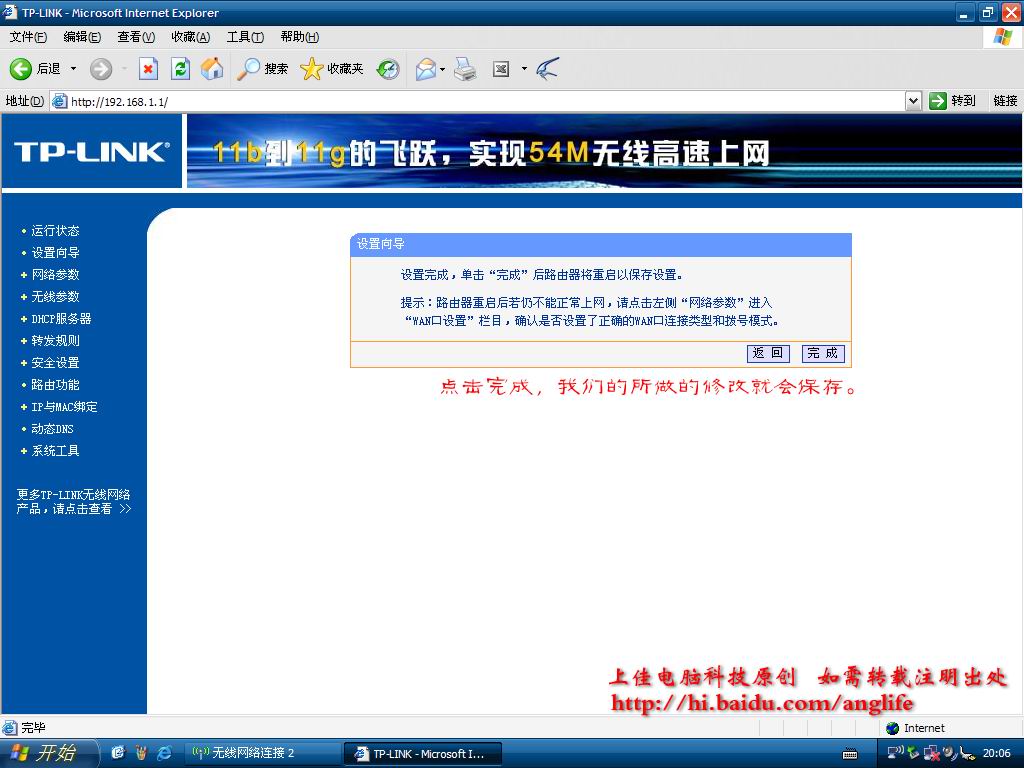Expand the Mail icon dropdown arrow
1024x768 pixels.
[x=443, y=69]
